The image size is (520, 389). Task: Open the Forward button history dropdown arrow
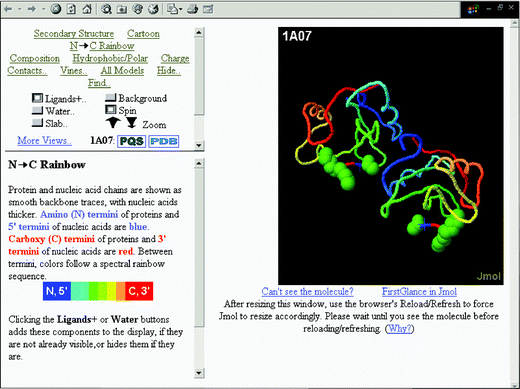[43, 9]
